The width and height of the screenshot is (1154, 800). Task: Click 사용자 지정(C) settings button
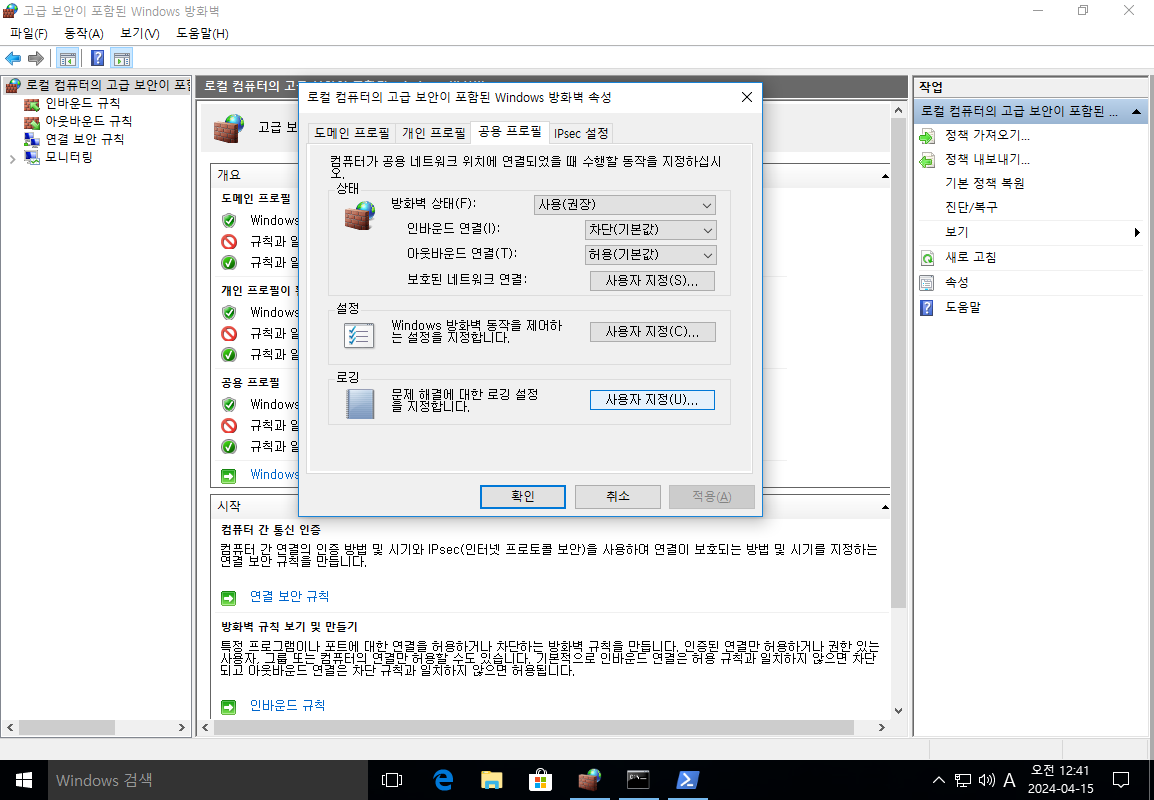pyautogui.click(x=652, y=333)
